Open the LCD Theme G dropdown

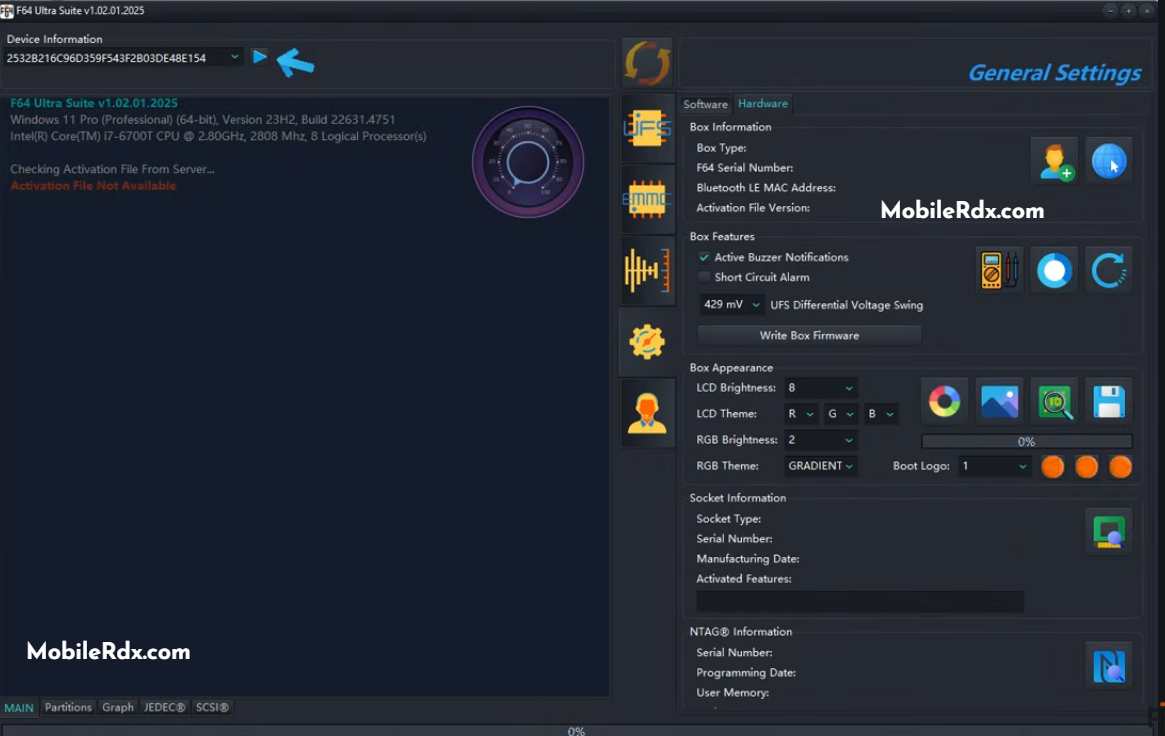click(841, 414)
